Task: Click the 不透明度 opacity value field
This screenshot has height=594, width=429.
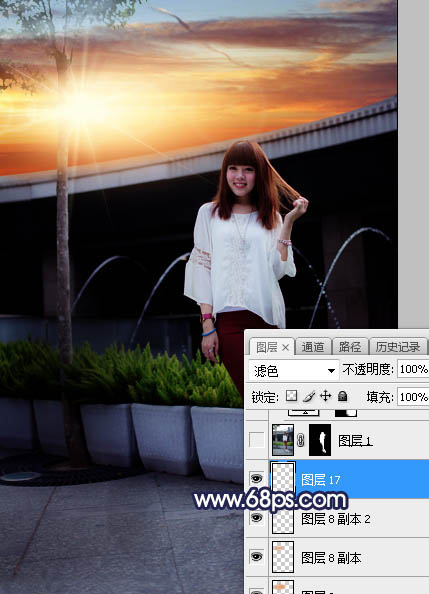Action: pyautogui.click(x=413, y=369)
